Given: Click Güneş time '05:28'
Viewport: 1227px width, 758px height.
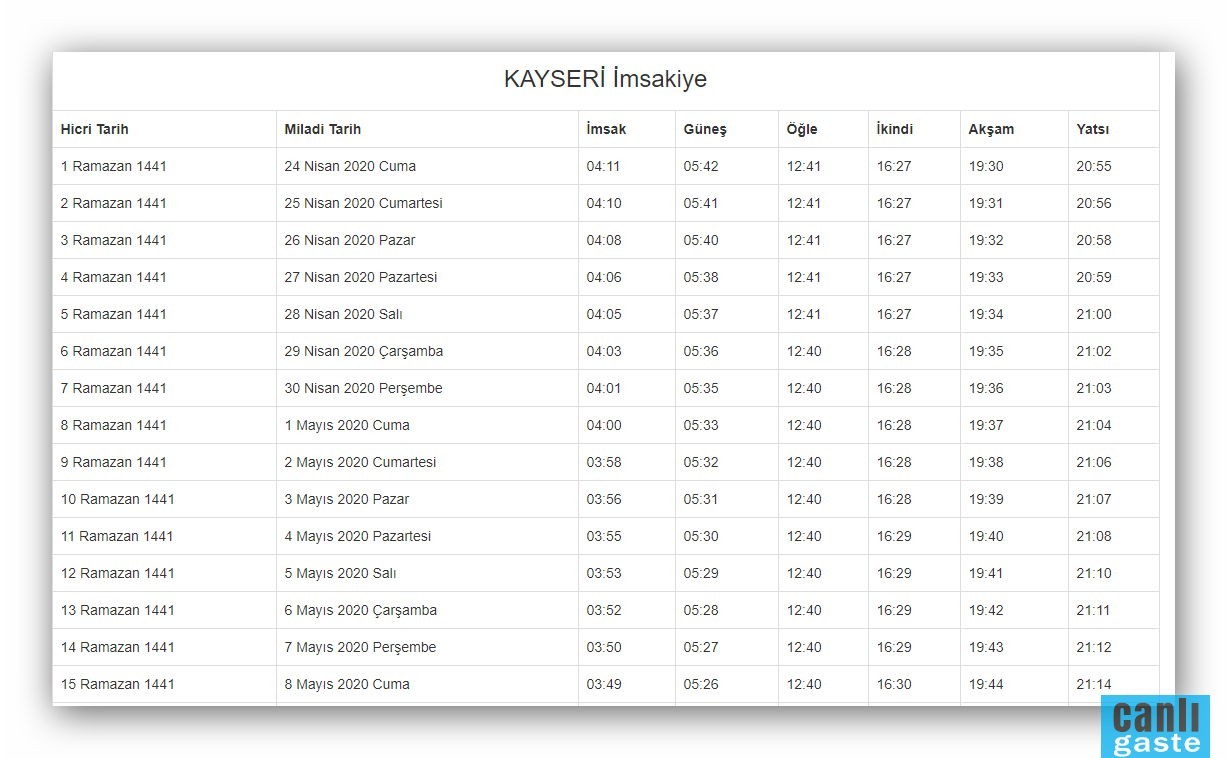Looking at the screenshot, I should coord(701,610).
